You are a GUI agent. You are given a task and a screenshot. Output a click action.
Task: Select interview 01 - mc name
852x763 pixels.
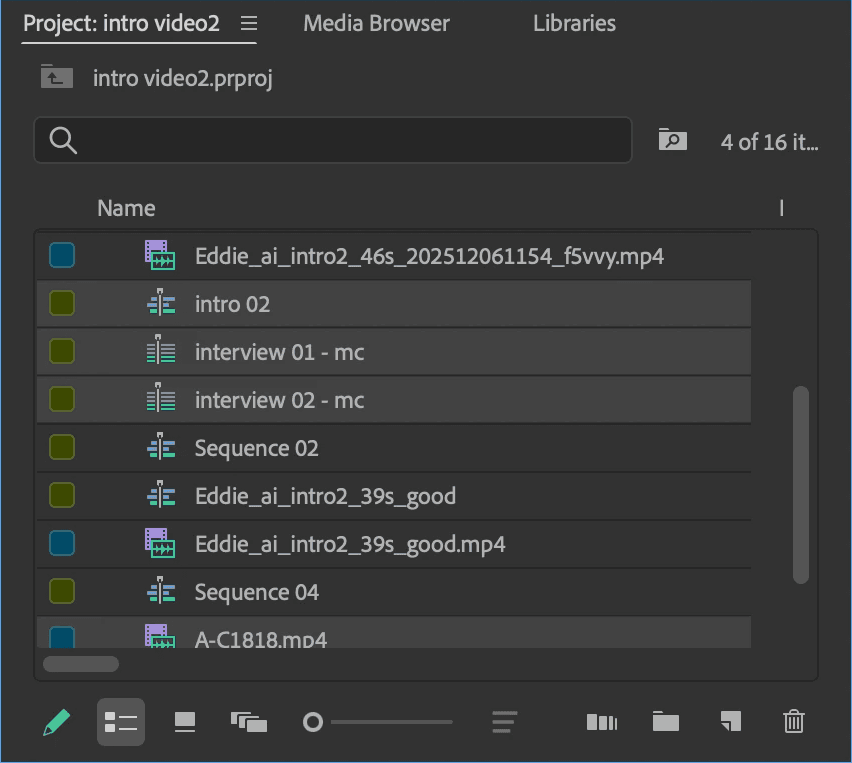pyautogui.click(x=279, y=352)
